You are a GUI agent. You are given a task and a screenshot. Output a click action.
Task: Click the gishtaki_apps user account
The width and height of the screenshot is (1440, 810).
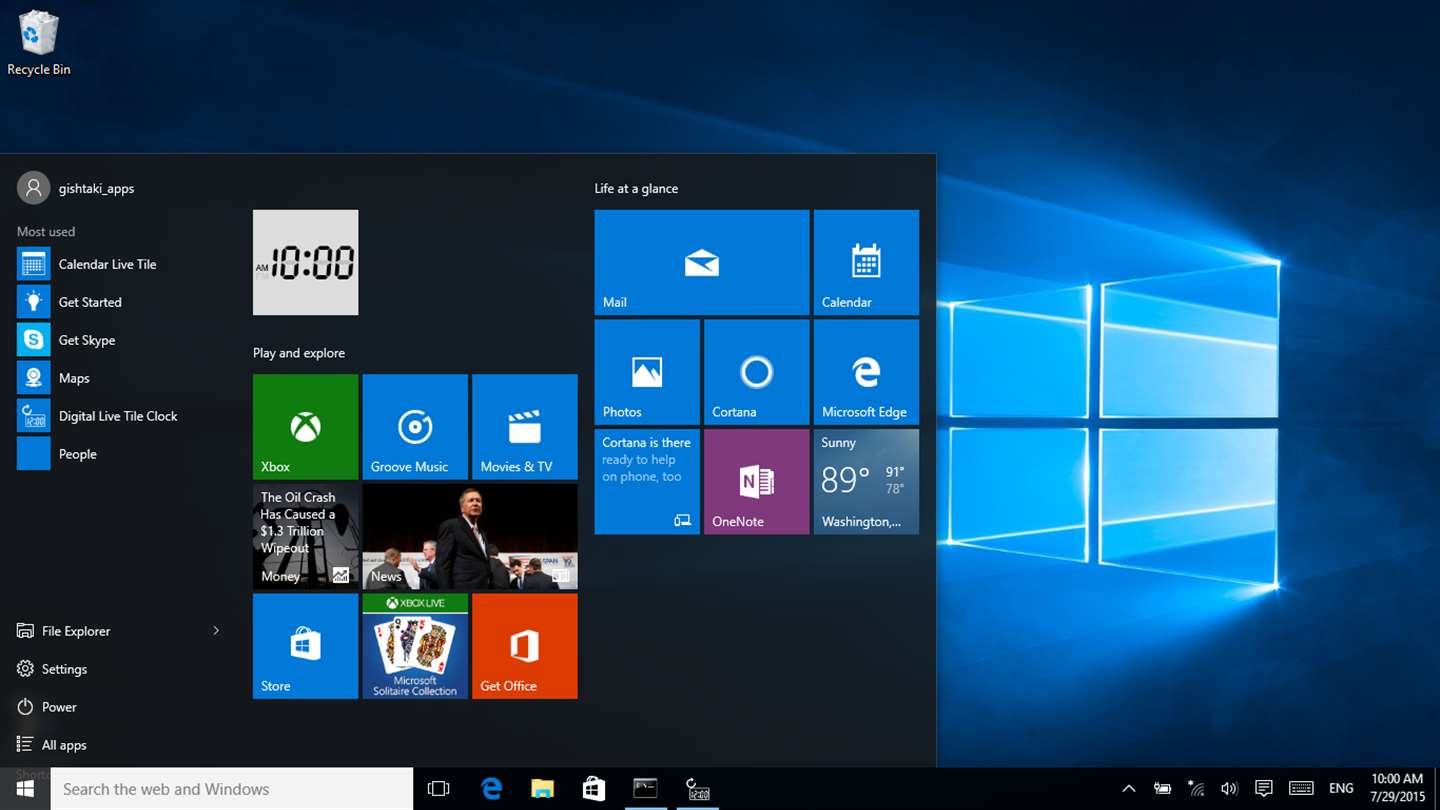[76, 188]
